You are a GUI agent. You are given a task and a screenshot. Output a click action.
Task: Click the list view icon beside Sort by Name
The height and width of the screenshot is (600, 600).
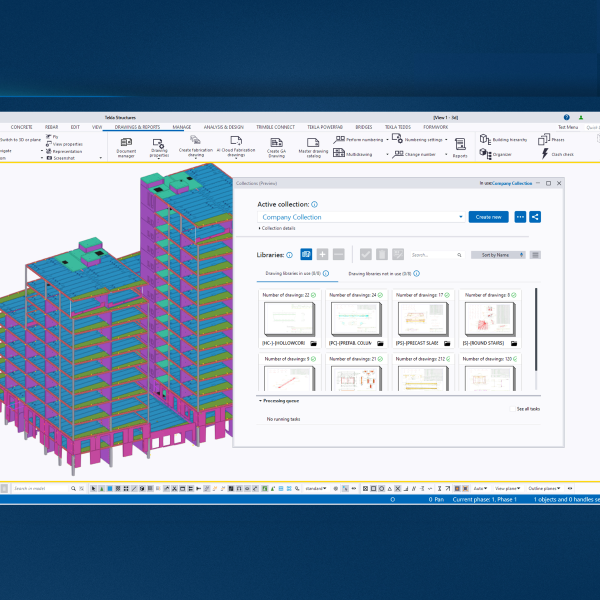tap(535, 255)
